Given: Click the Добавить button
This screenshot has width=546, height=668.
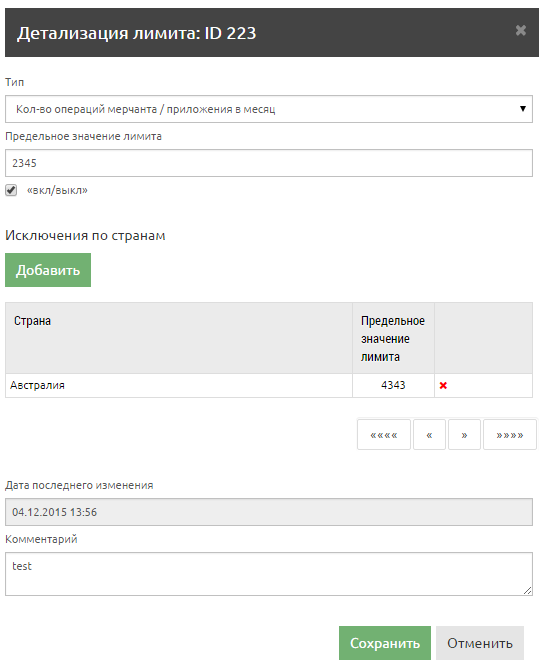Looking at the screenshot, I should pyautogui.click(x=48, y=270).
